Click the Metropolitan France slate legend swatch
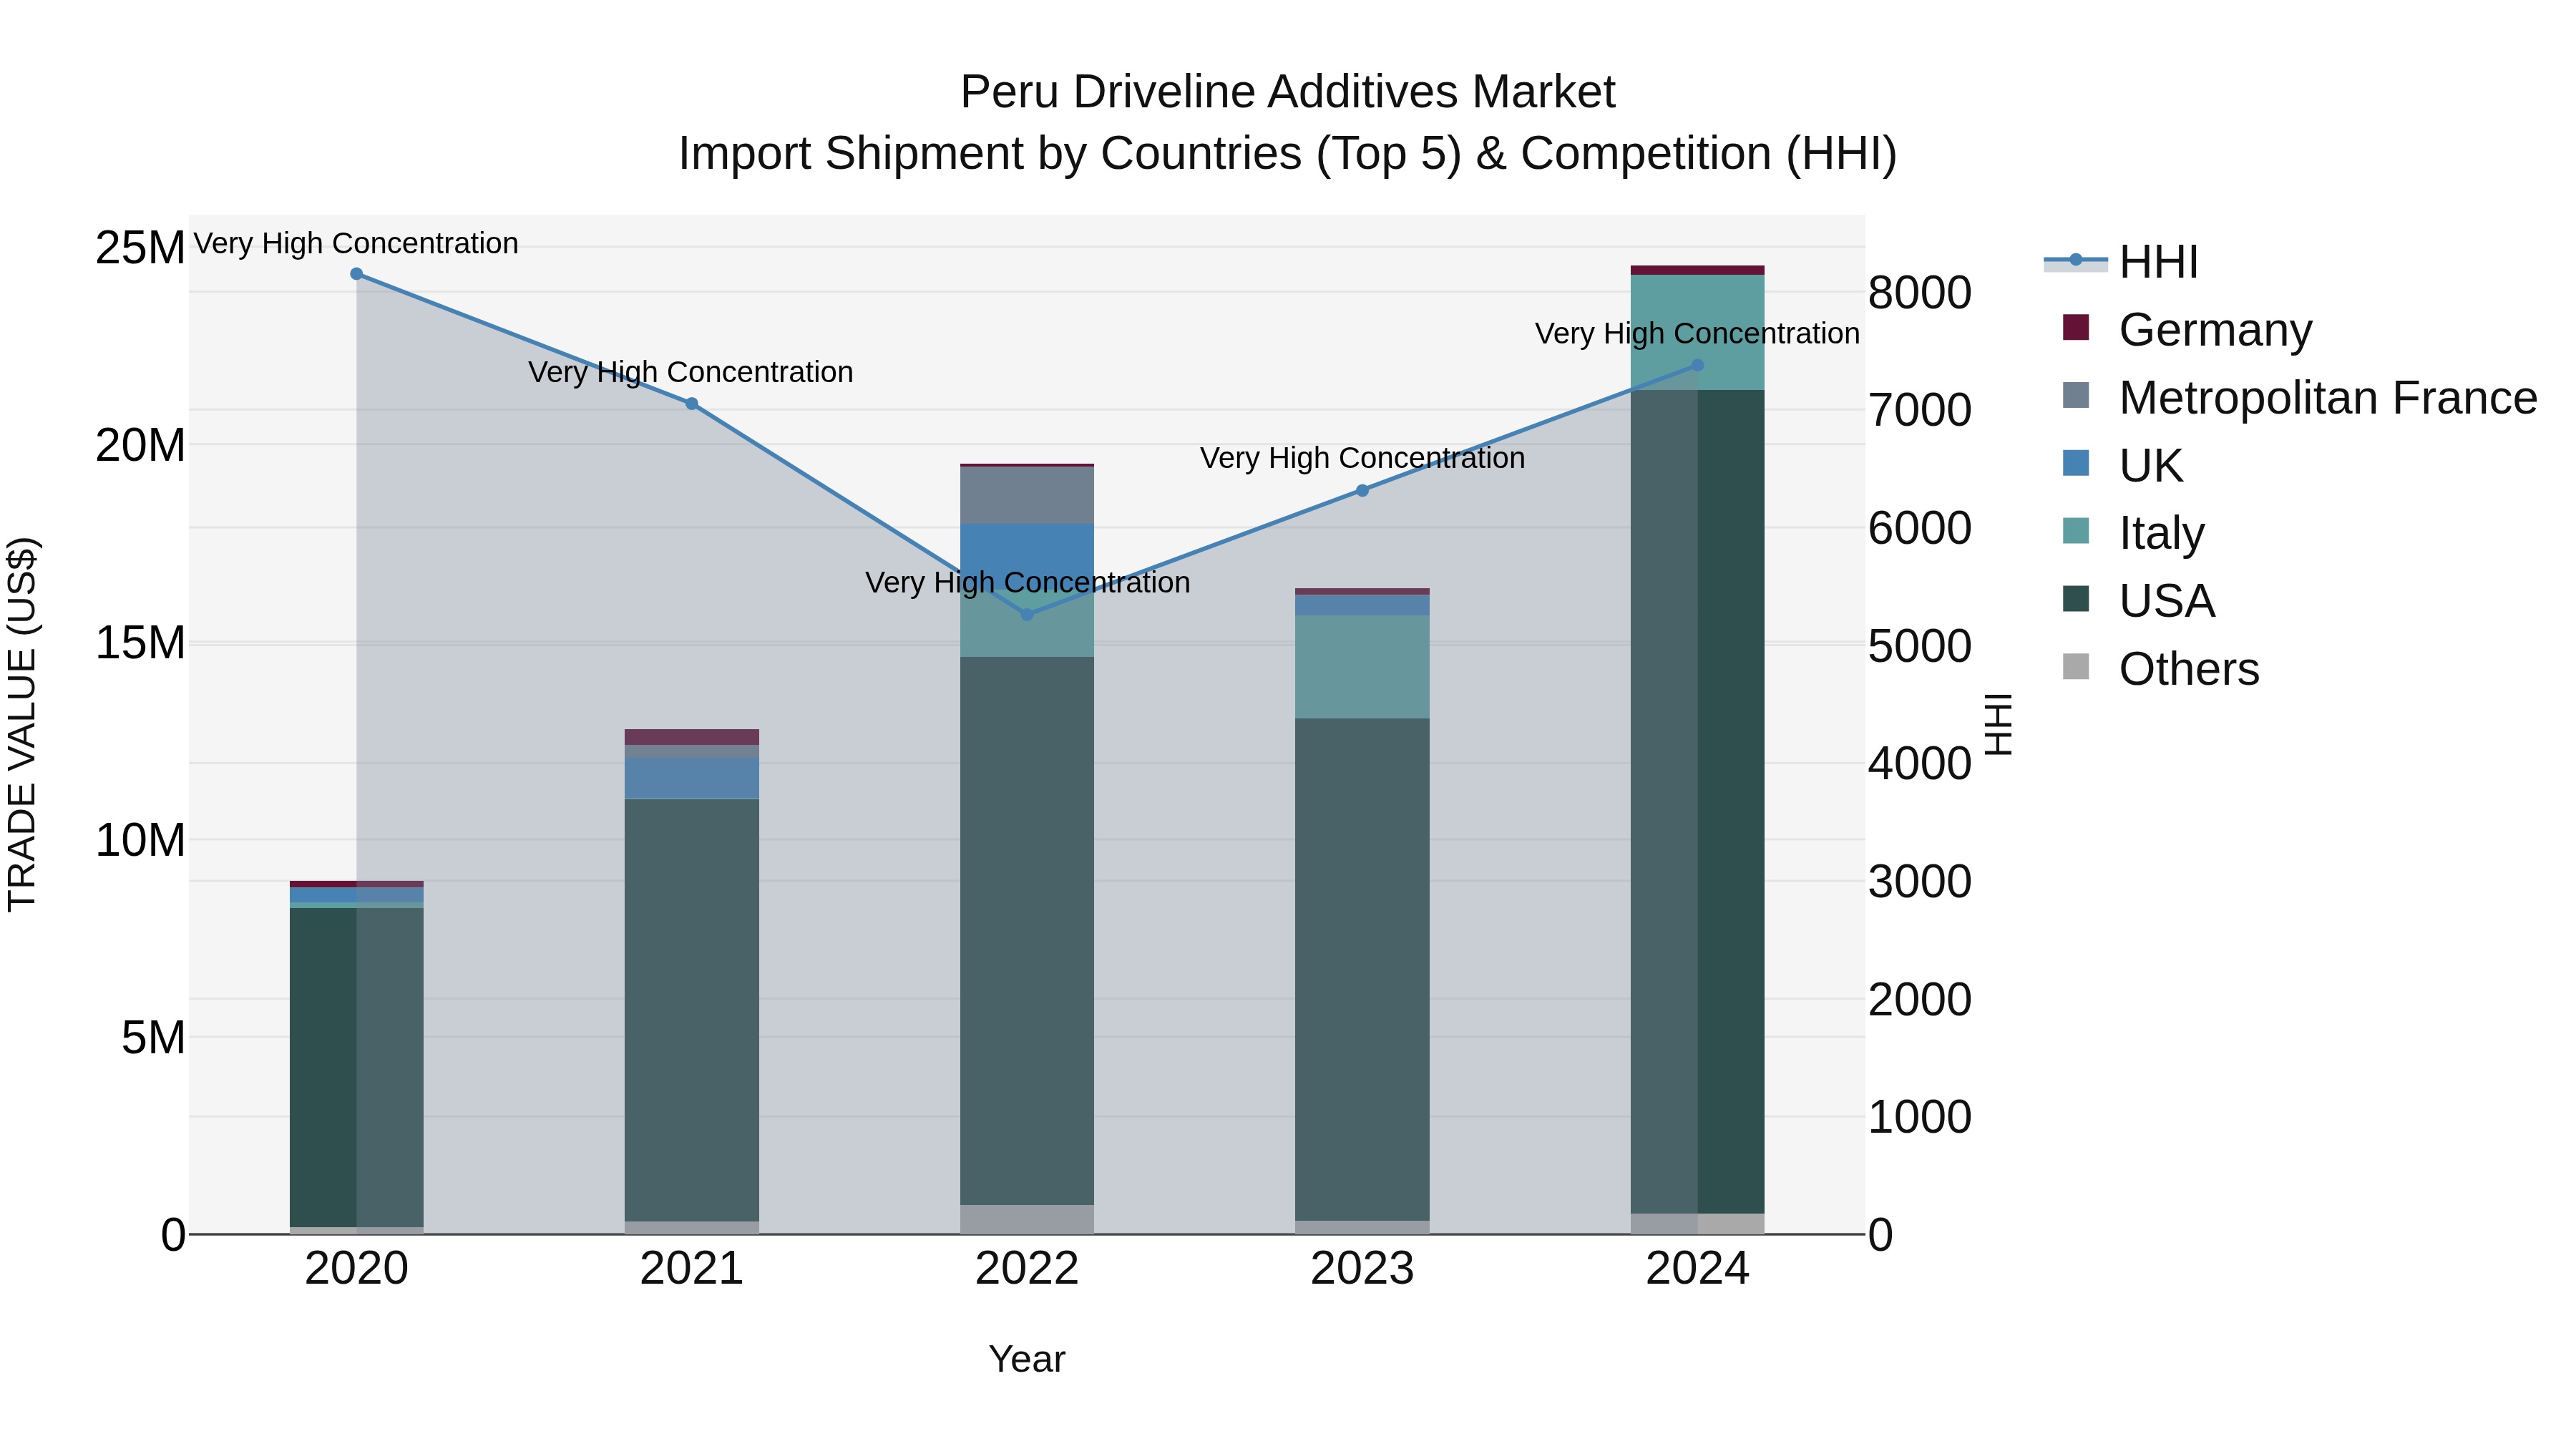Viewport: 2576px width, 1449px height. [2076, 395]
